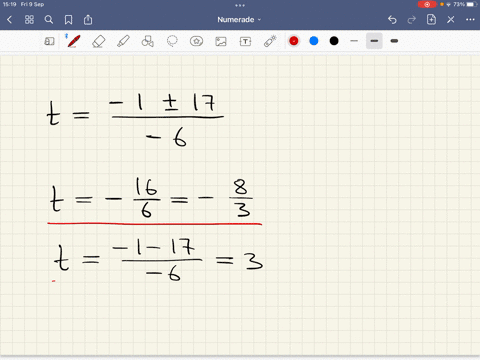Screen dimensions: 480x360
Task: Select the Shapes tool
Action: pos(147,41)
